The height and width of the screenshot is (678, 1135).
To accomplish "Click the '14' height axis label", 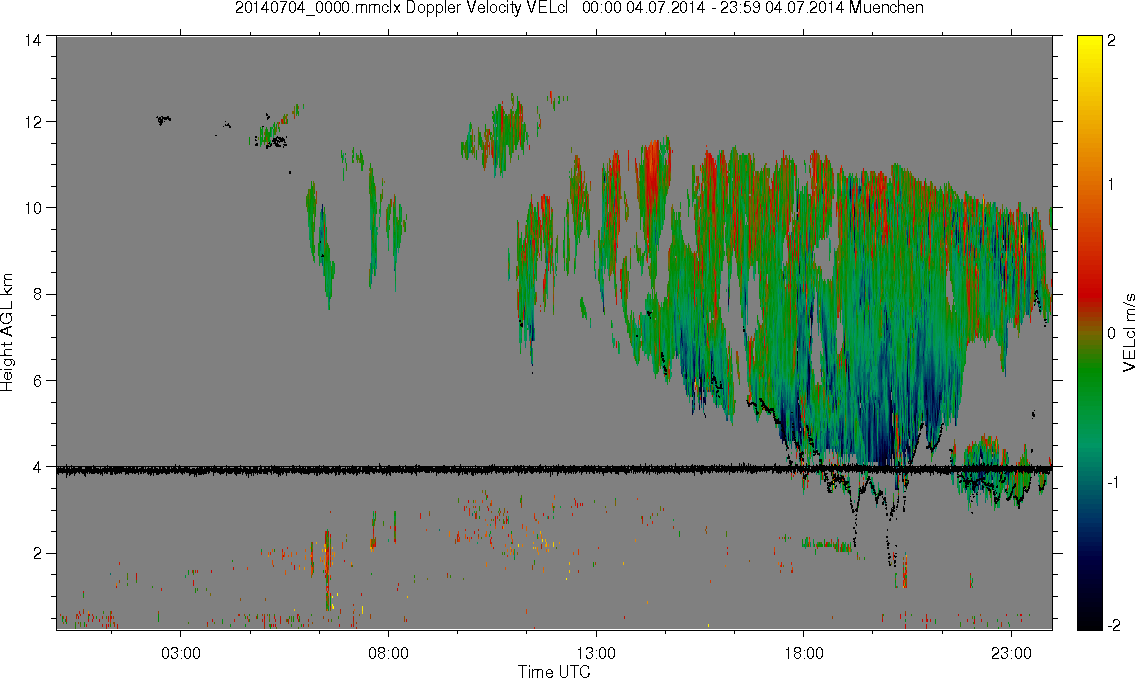I will point(33,40).
